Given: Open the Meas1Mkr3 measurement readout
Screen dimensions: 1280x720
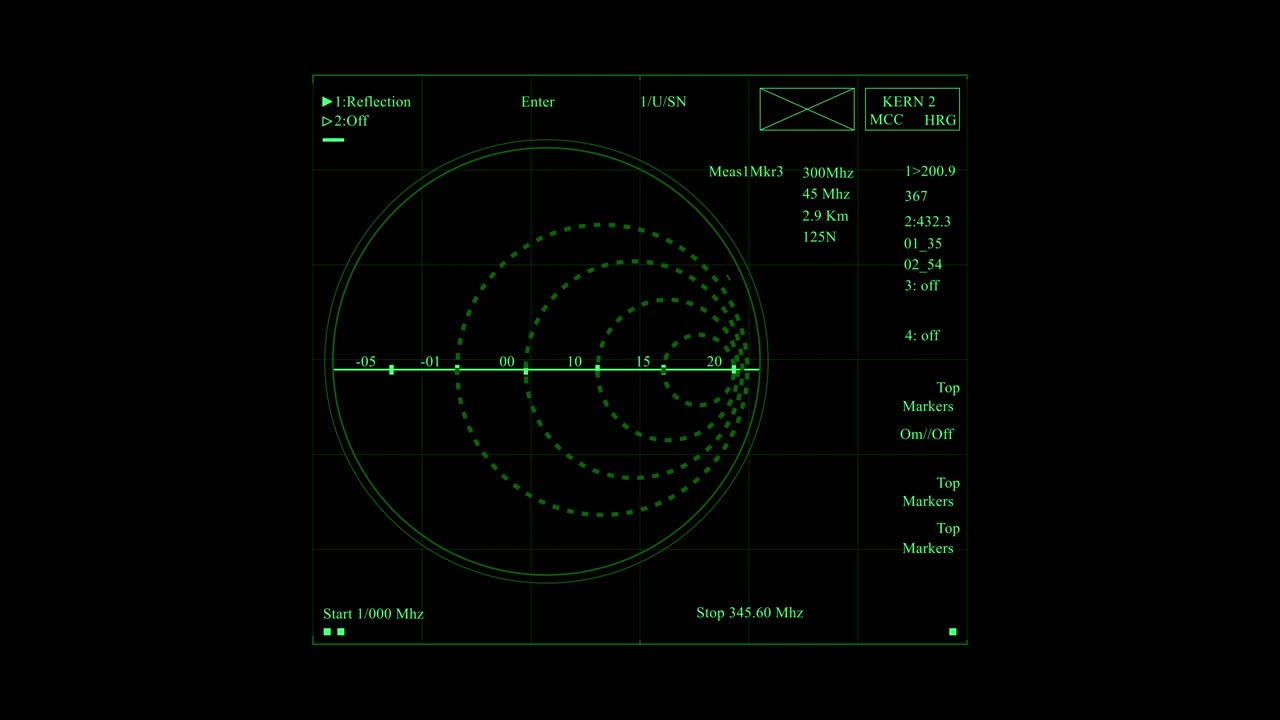Looking at the screenshot, I should [746, 172].
